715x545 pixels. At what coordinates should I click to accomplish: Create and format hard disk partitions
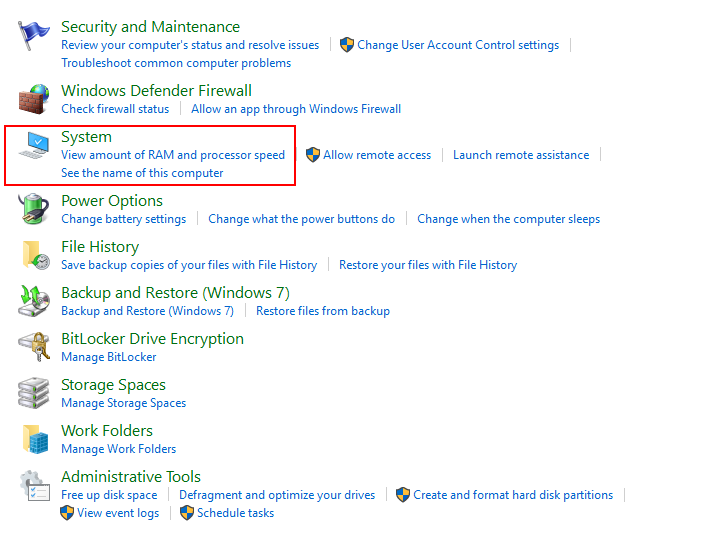[513, 495]
